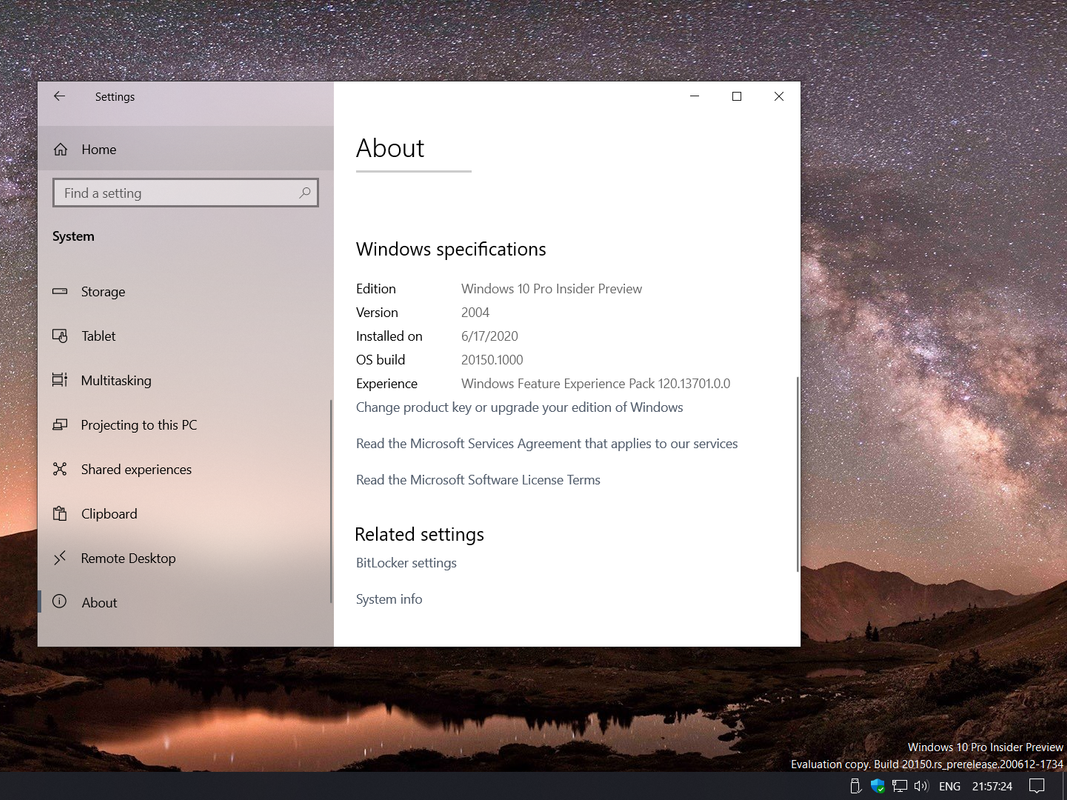Open the System info link
Screen dimensions: 1067x800
pos(389,599)
